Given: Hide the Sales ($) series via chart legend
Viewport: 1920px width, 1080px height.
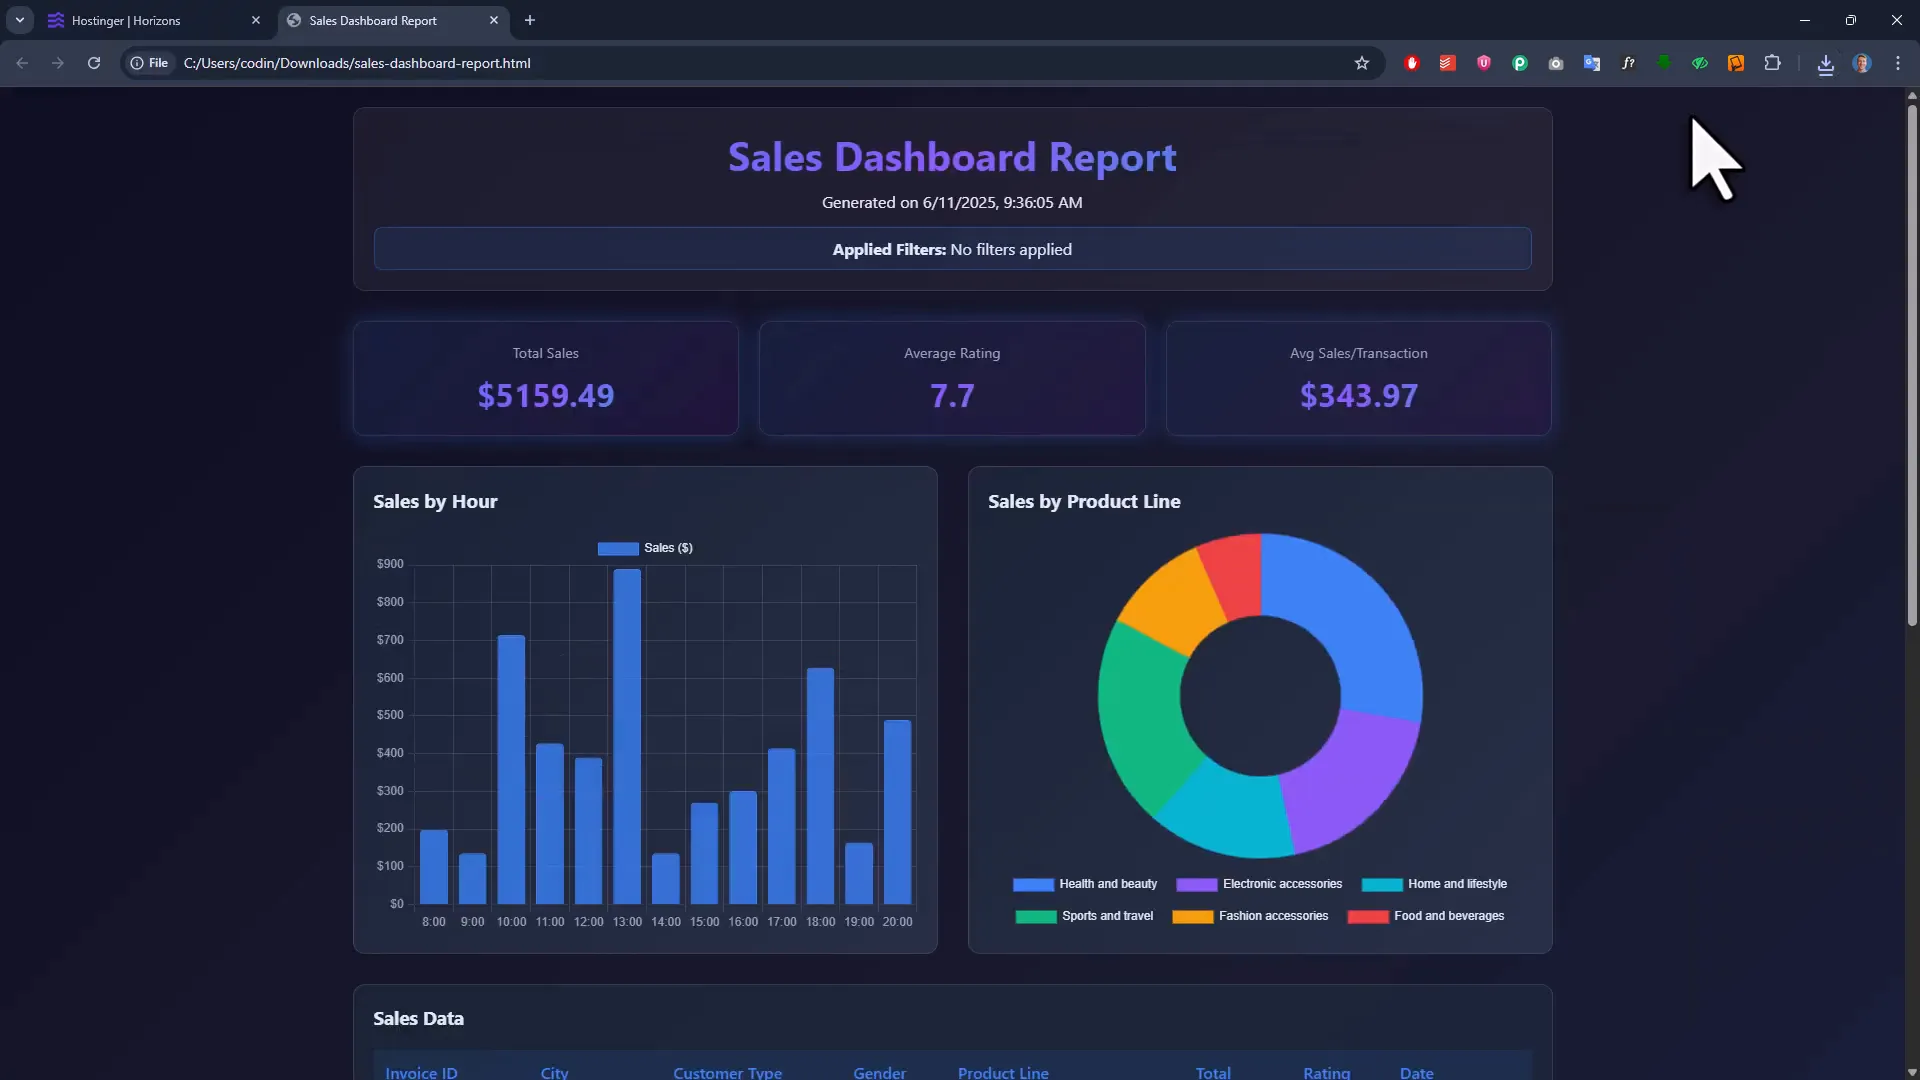Looking at the screenshot, I should point(645,548).
